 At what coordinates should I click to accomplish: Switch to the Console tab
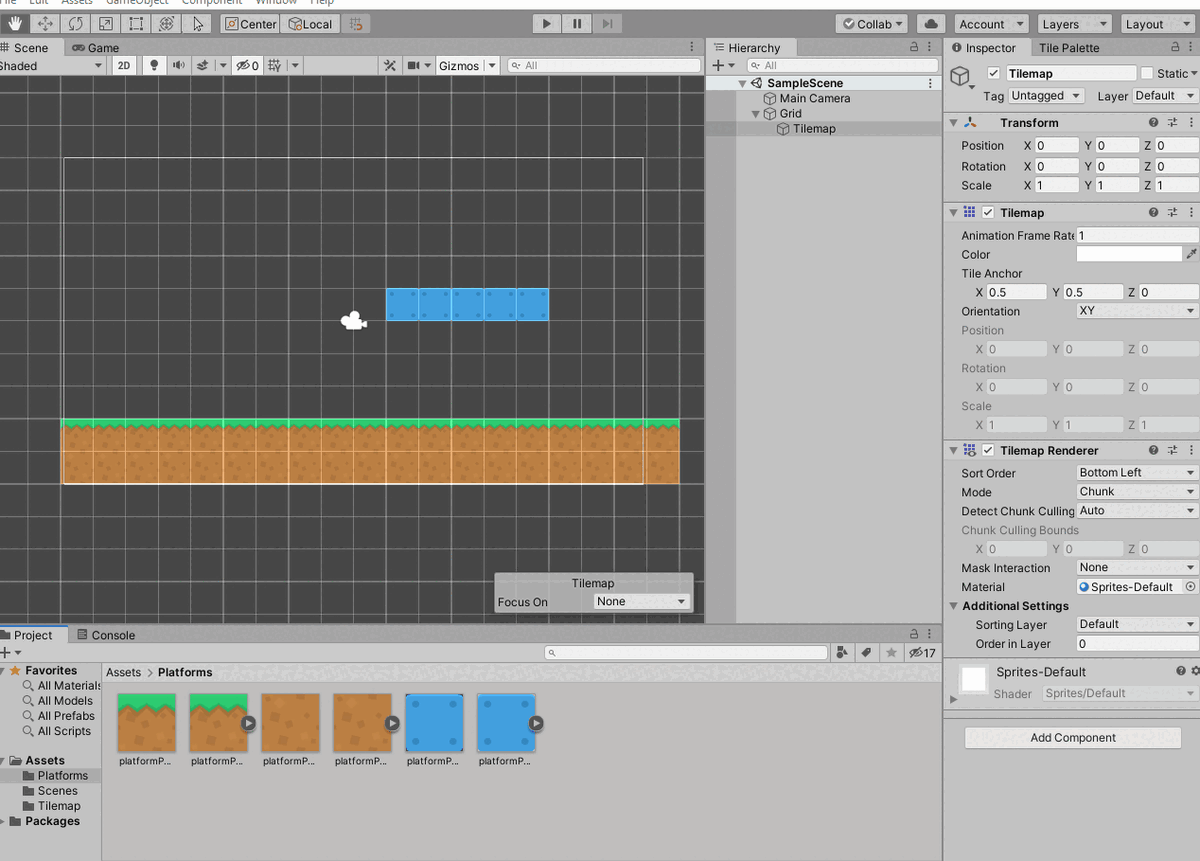(105, 635)
